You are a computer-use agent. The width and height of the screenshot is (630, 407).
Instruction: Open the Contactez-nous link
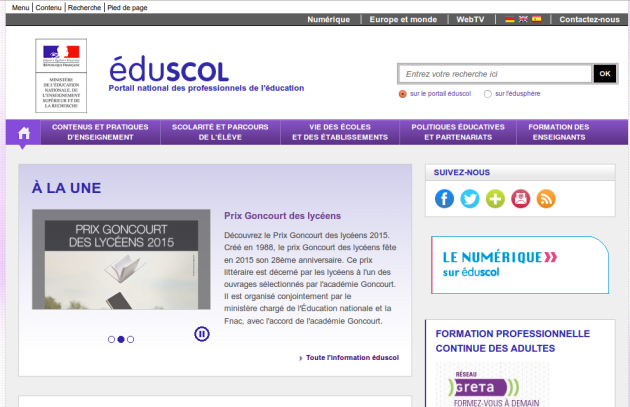(x=589, y=19)
